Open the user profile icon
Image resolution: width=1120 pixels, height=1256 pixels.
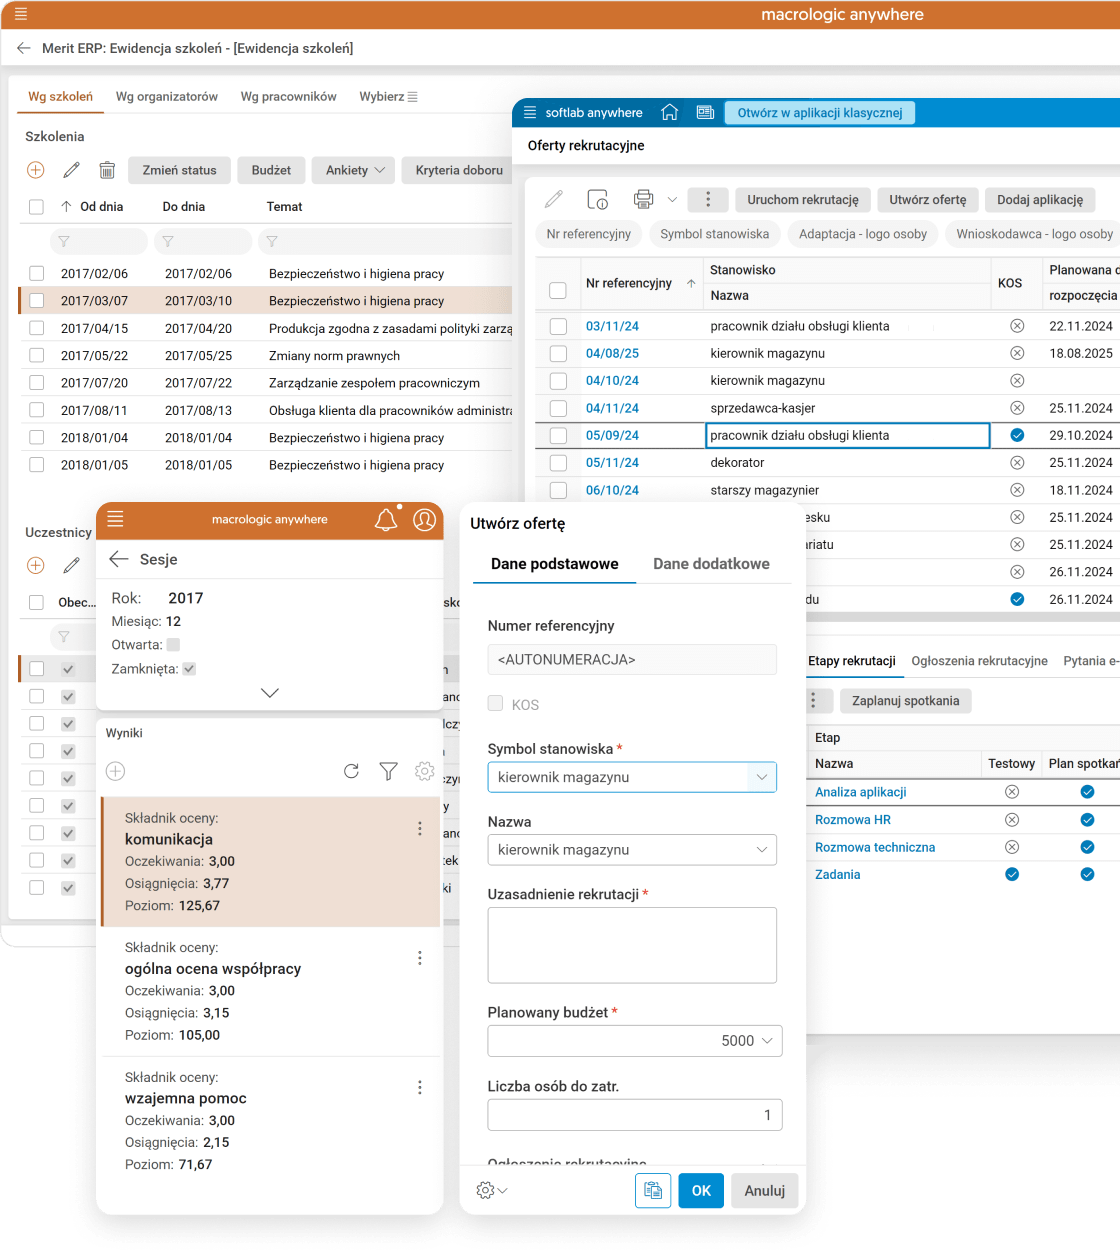425,520
